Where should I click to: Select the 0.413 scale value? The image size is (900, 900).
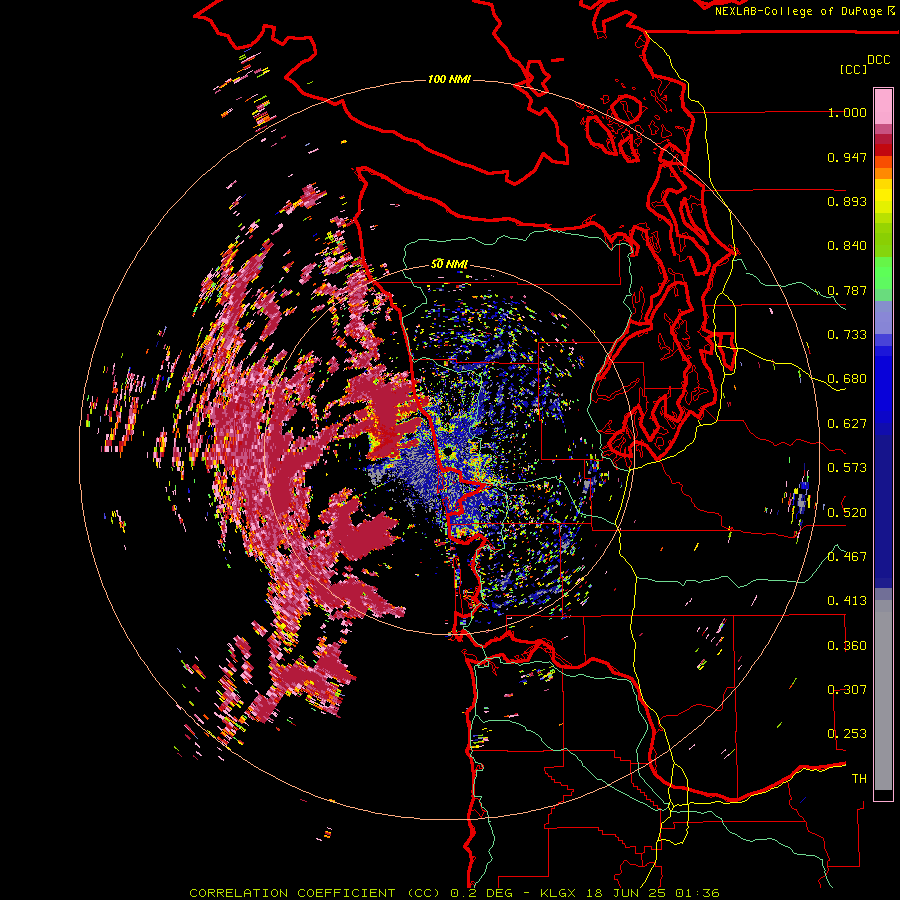[847, 601]
